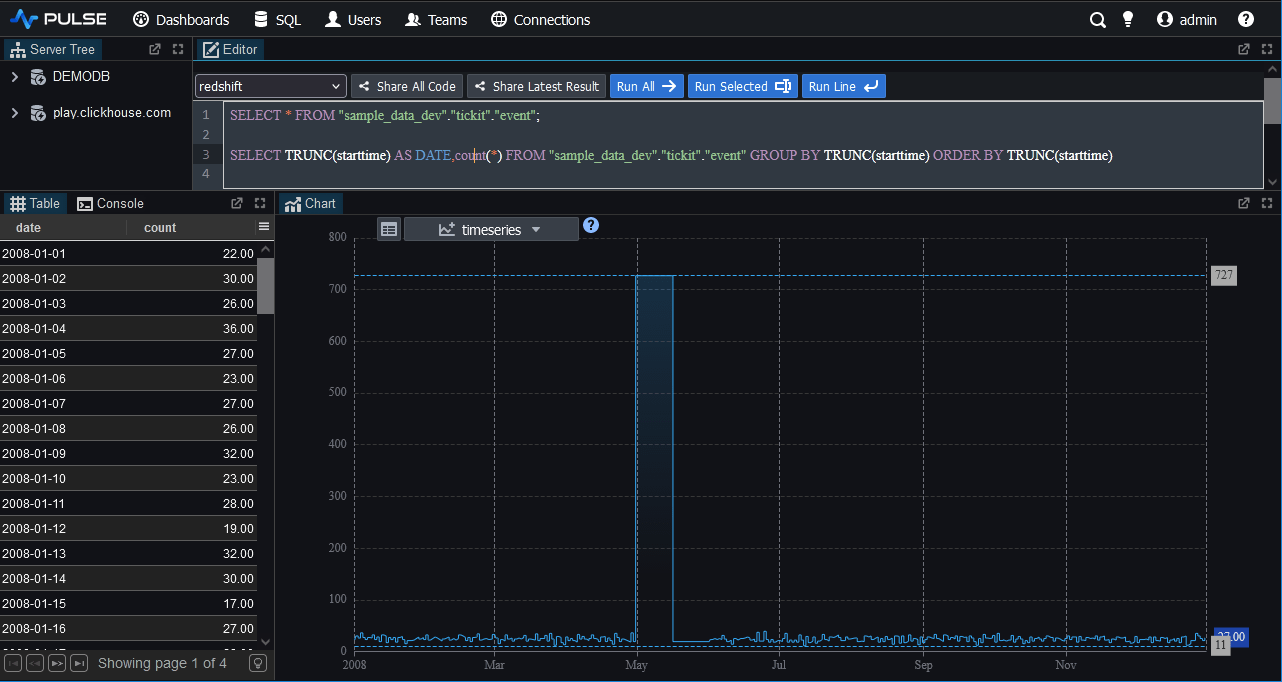Click the lightbulb icon in the top bar
The width and height of the screenshot is (1282, 682).
(1128, 19)
